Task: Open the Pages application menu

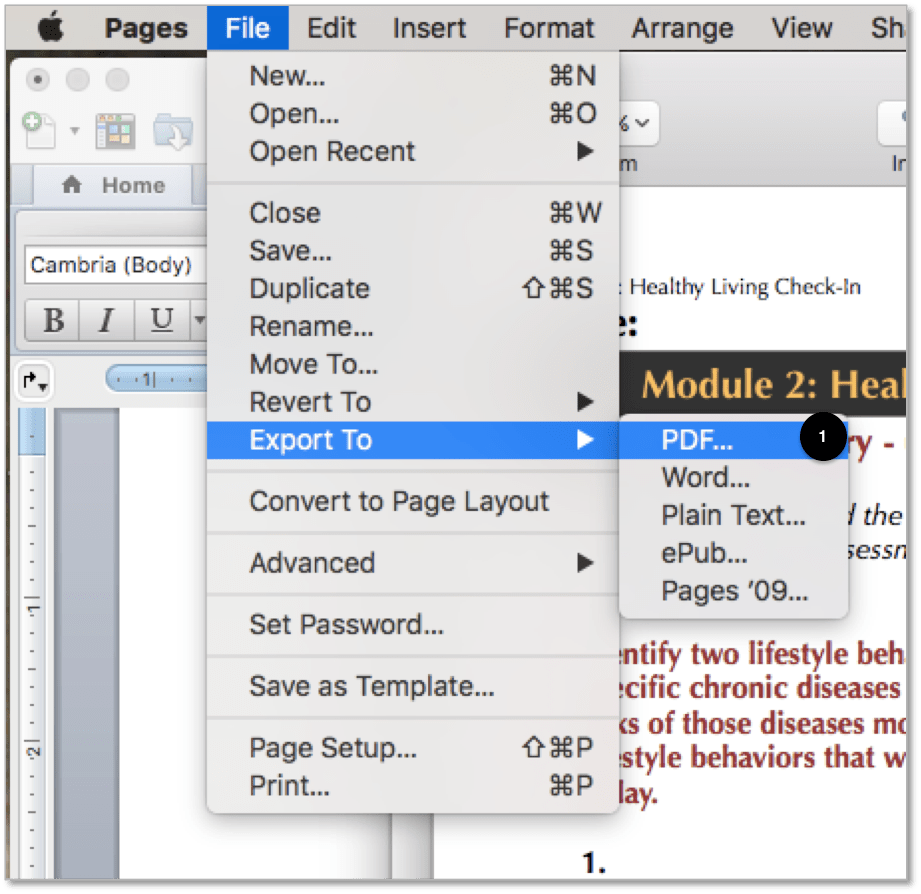Action: 146,28
